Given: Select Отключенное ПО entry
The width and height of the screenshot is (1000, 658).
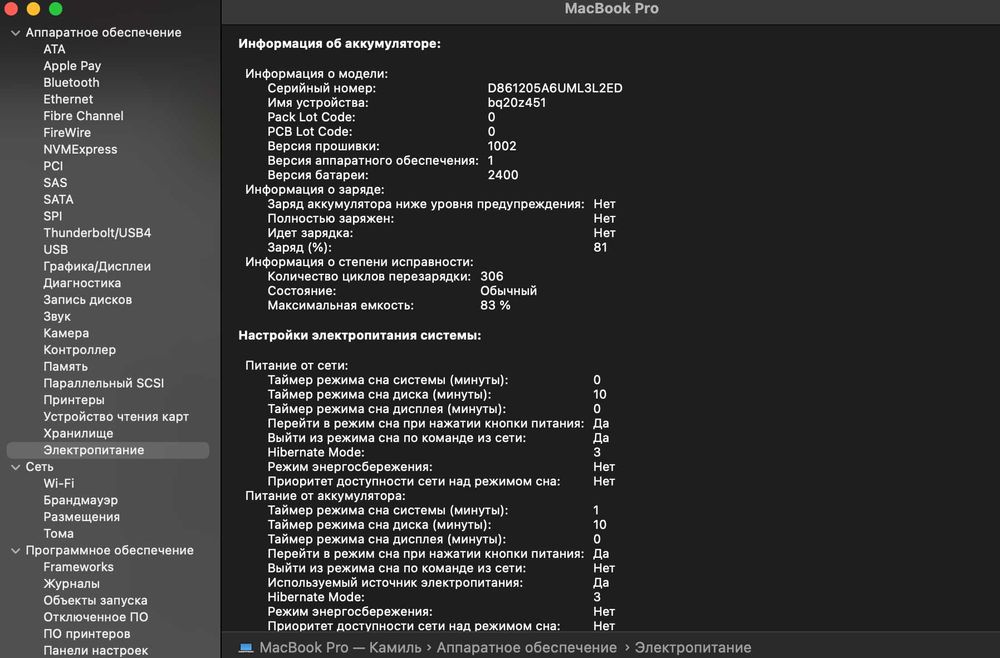Looking at the screenshot, I should click(95, 617).
